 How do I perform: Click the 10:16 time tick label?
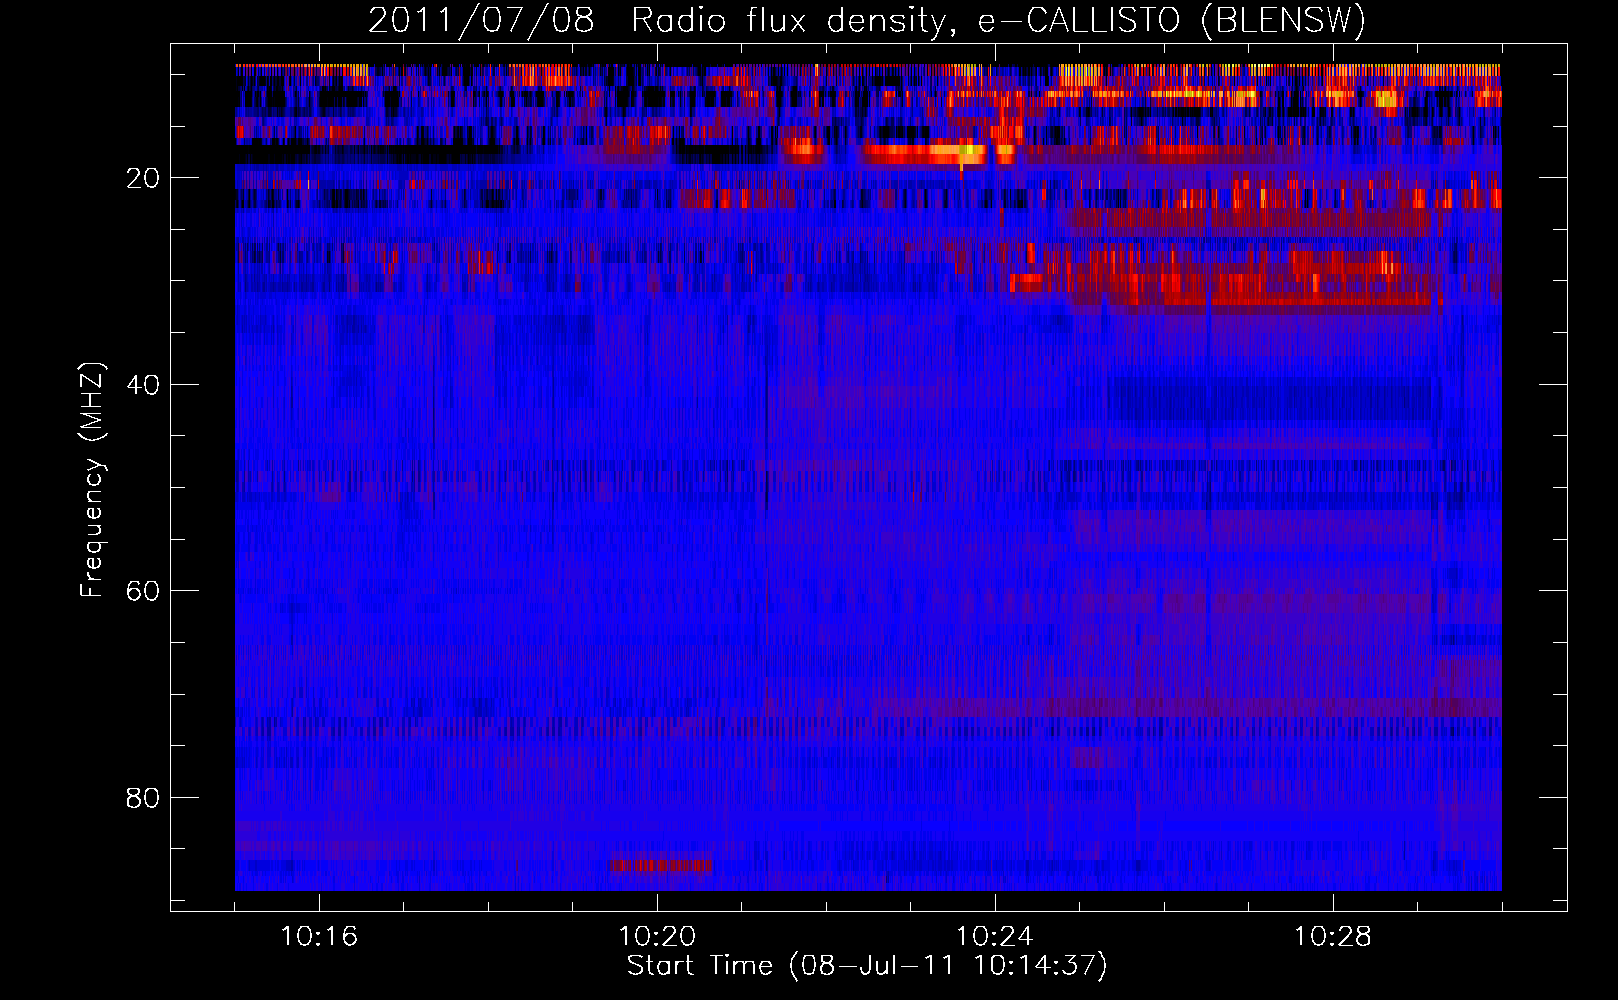[x=319, y=936]
